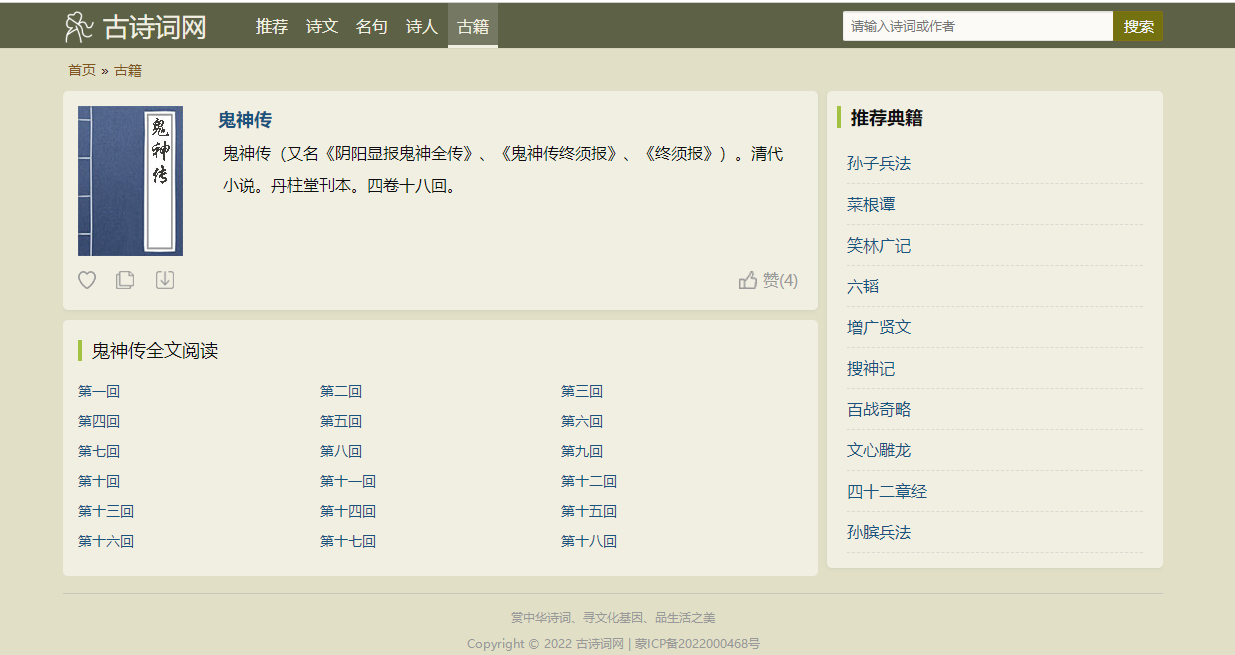Download 鬼神传 with the download icon

coord(165,280)
